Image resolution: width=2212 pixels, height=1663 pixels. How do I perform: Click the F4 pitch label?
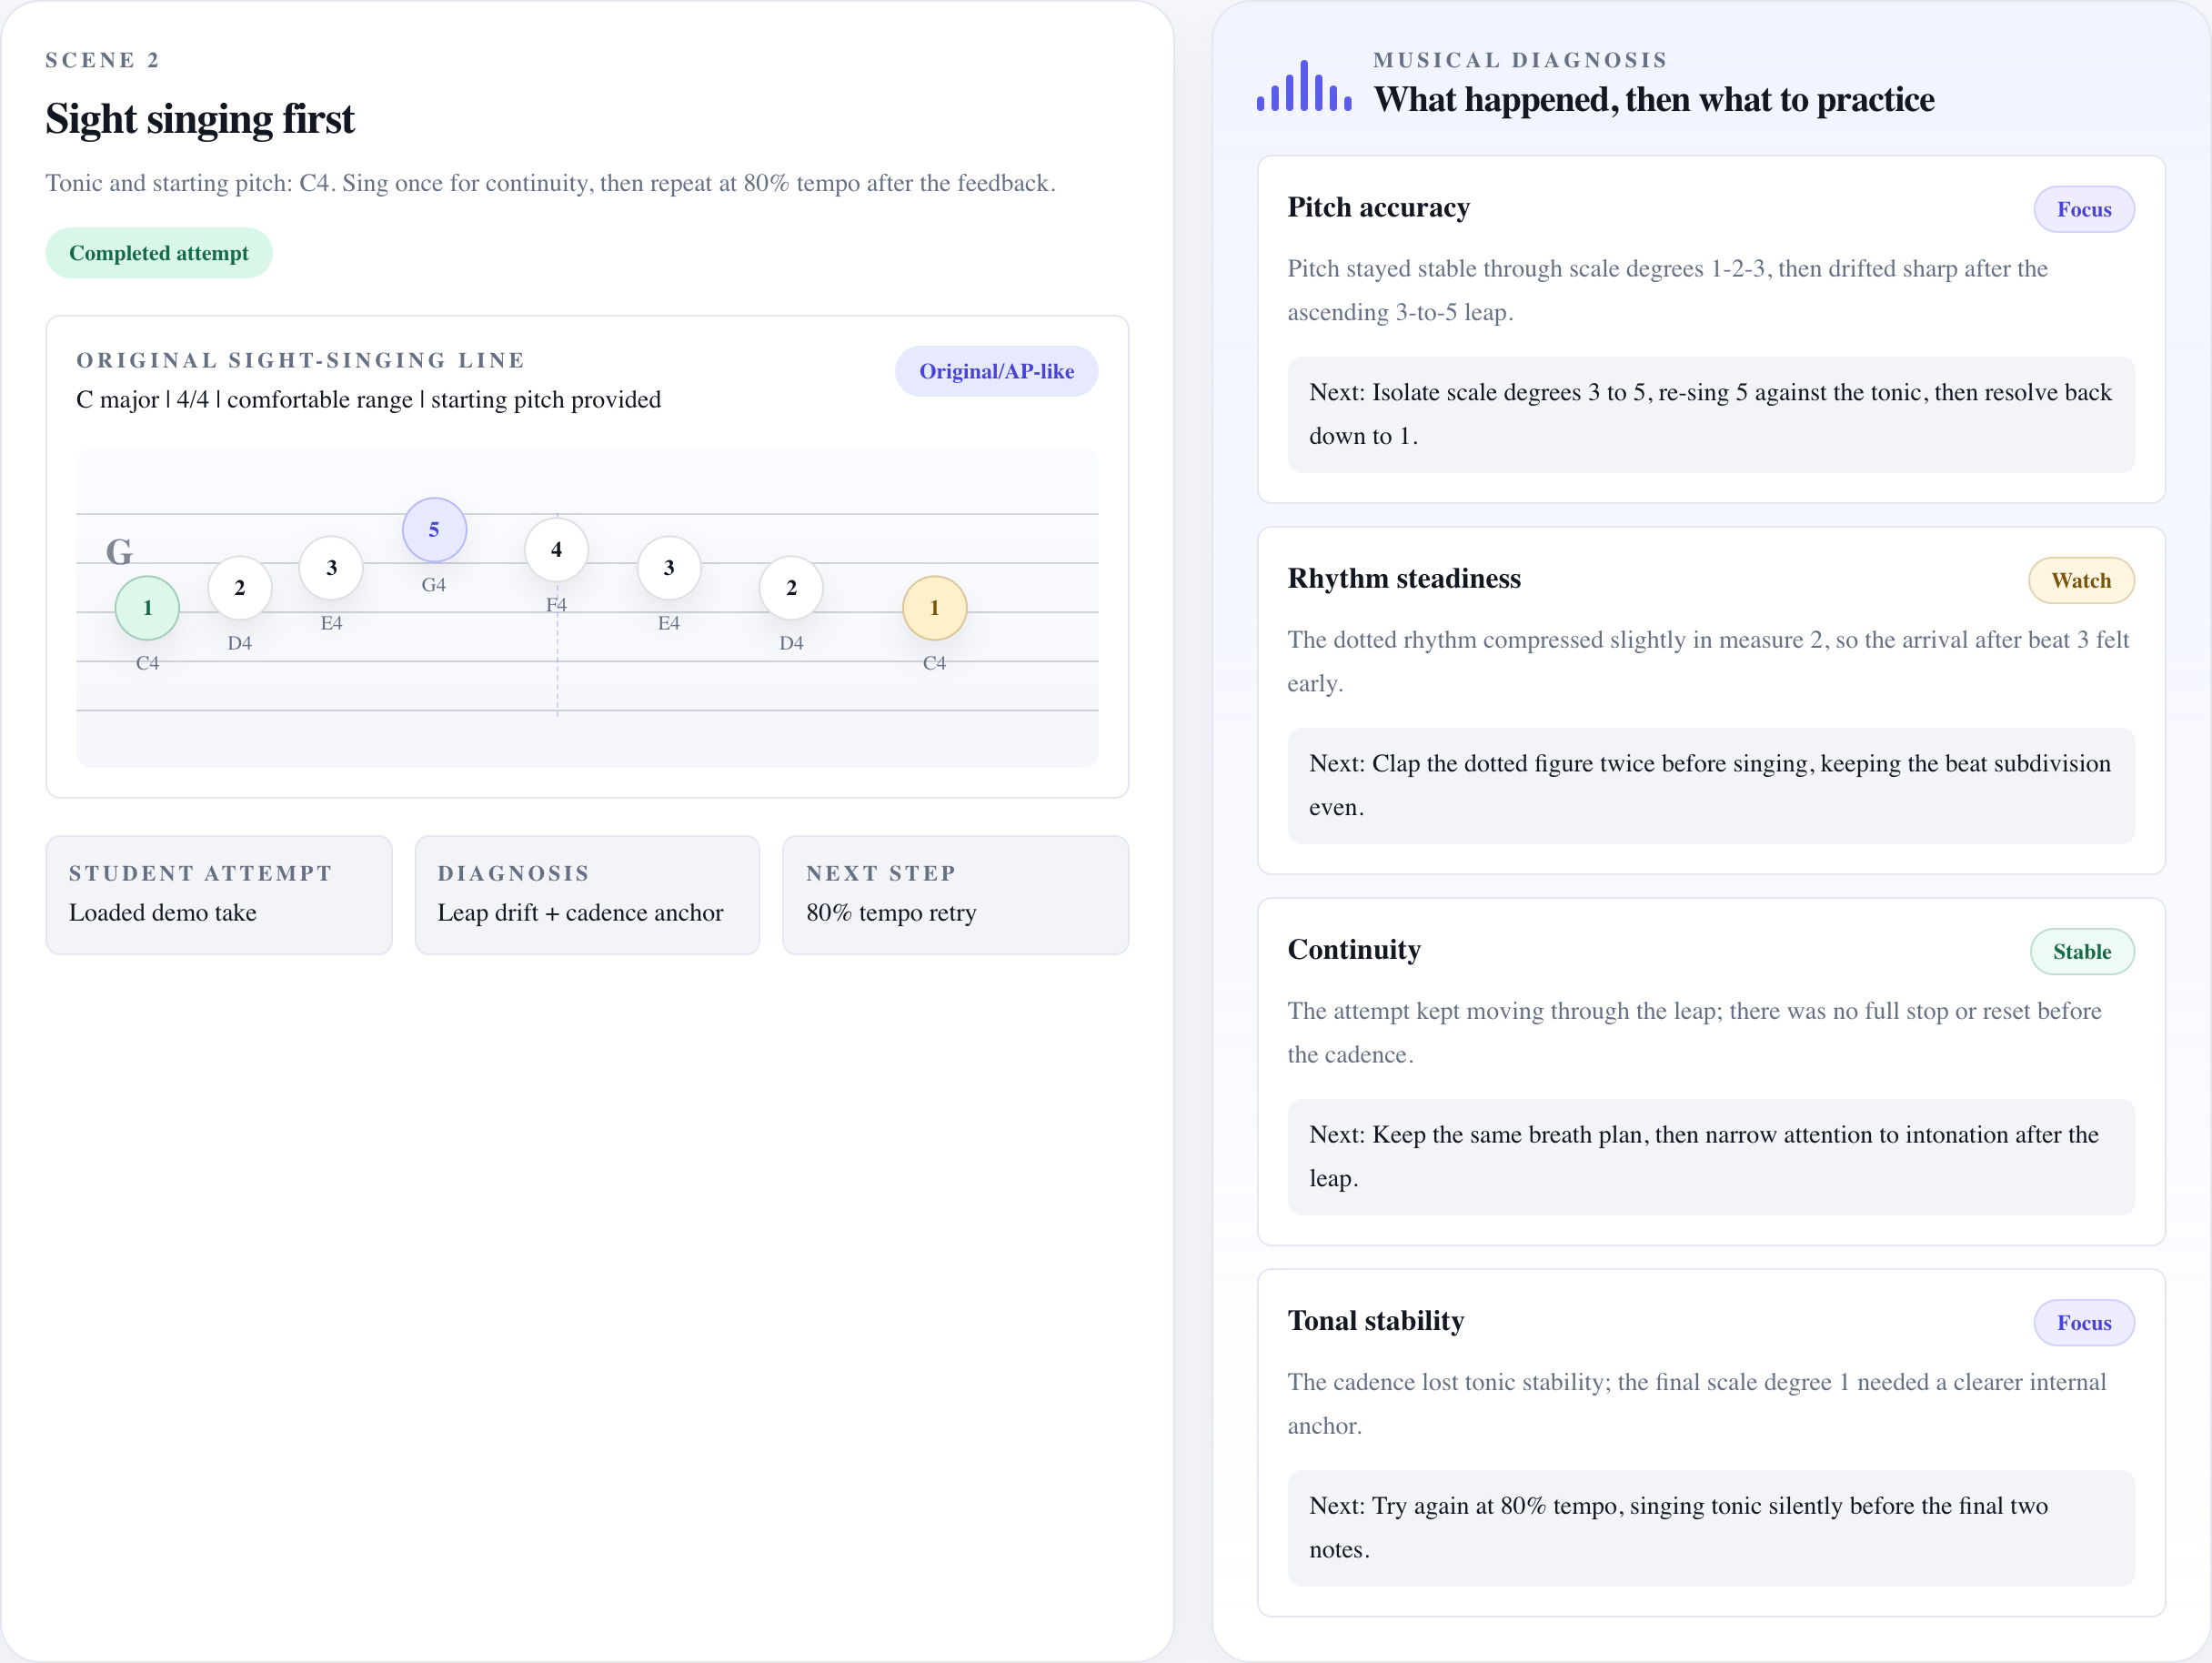pos(557,605)
